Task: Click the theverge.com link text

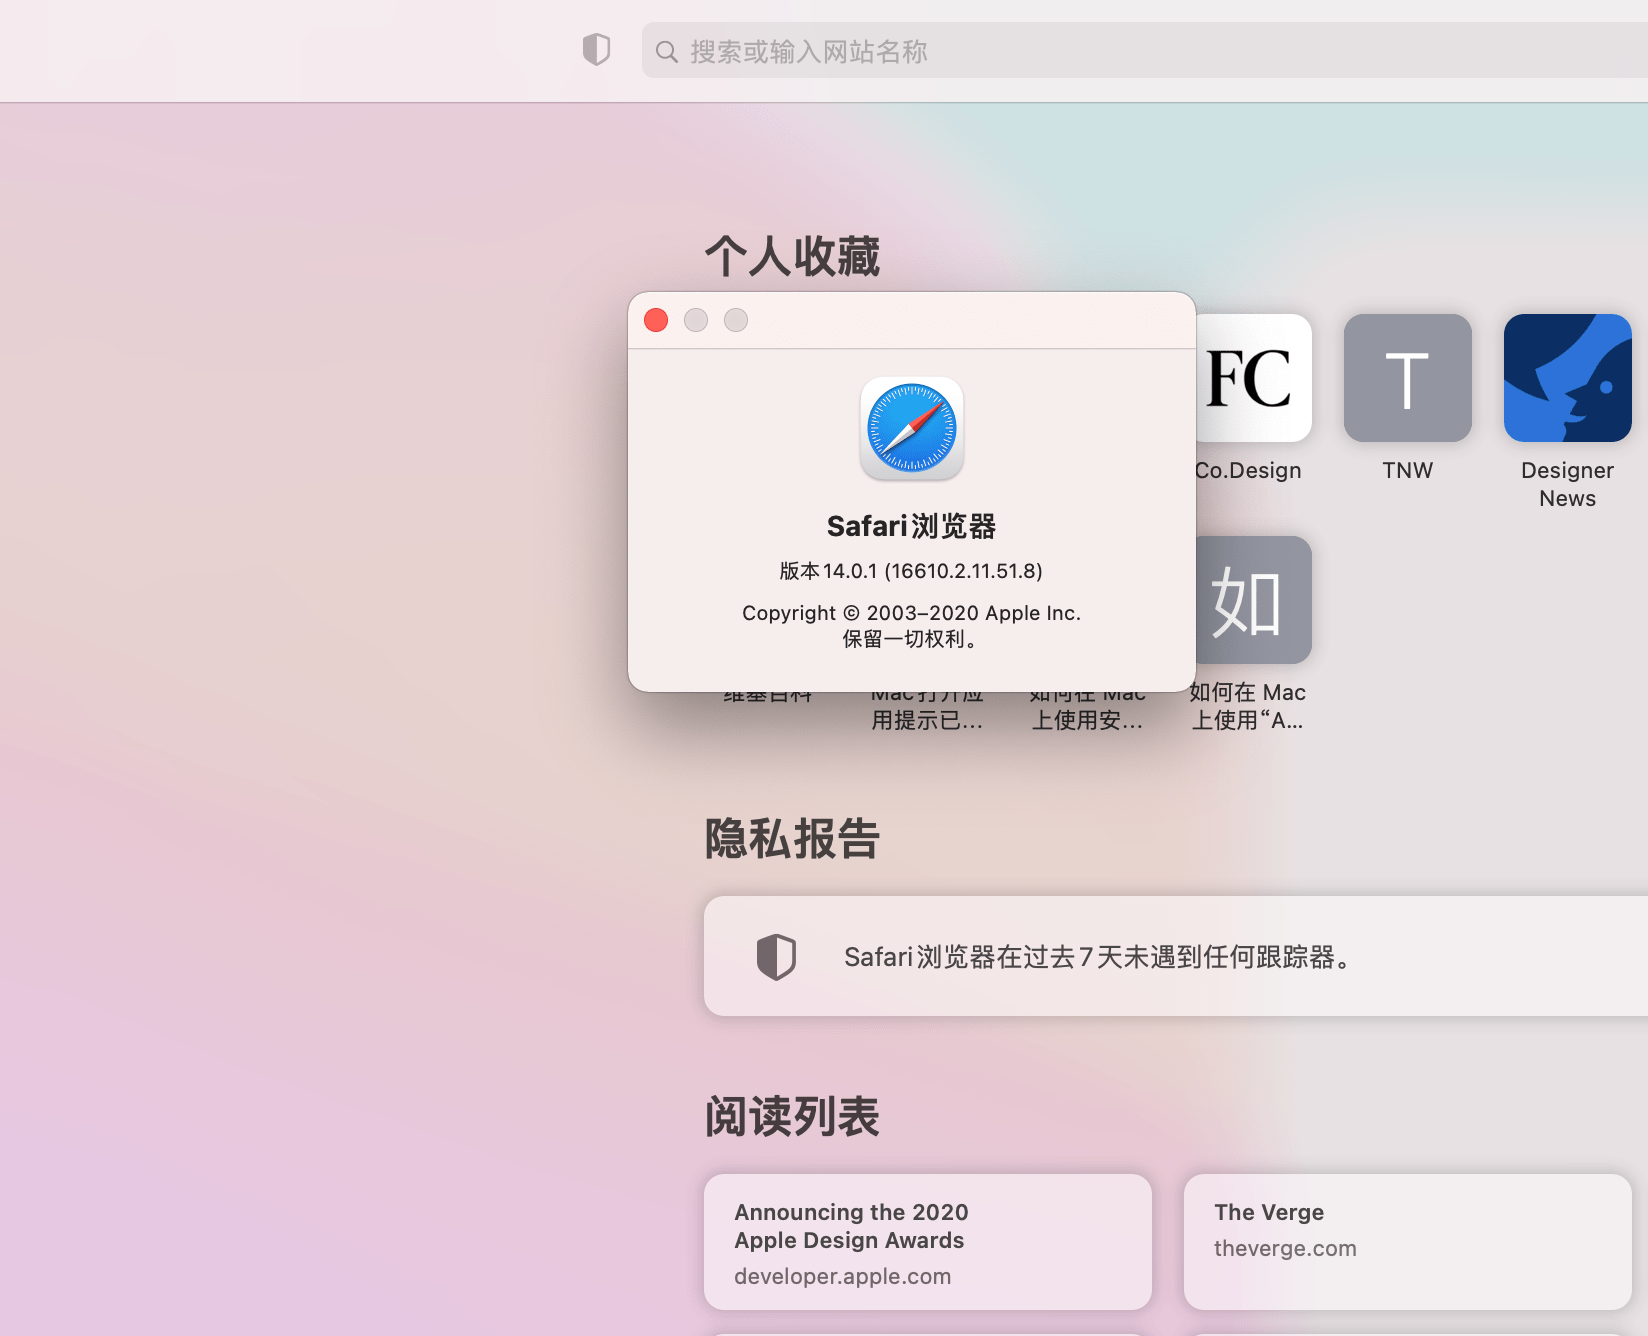Action: 1285,1247
